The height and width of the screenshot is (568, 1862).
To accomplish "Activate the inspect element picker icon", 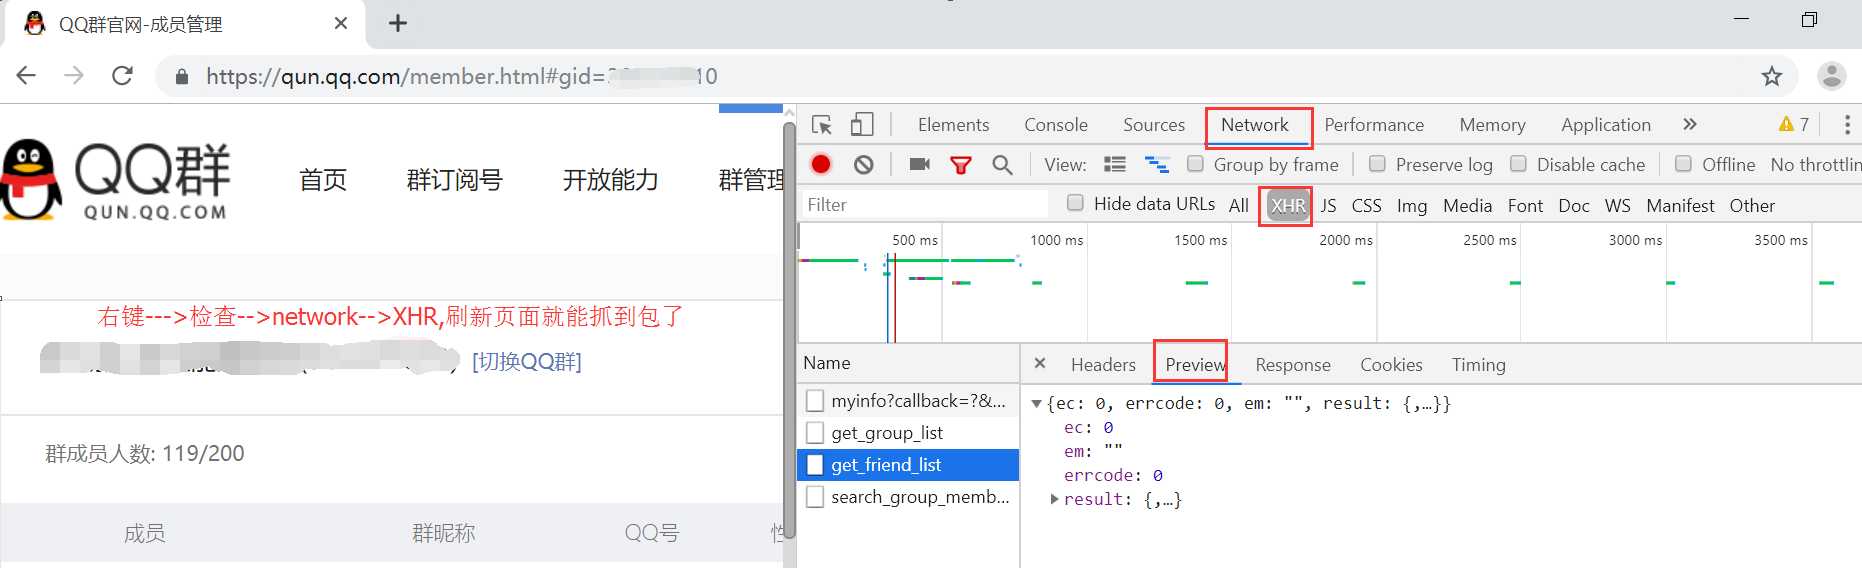I will point(822,125).
